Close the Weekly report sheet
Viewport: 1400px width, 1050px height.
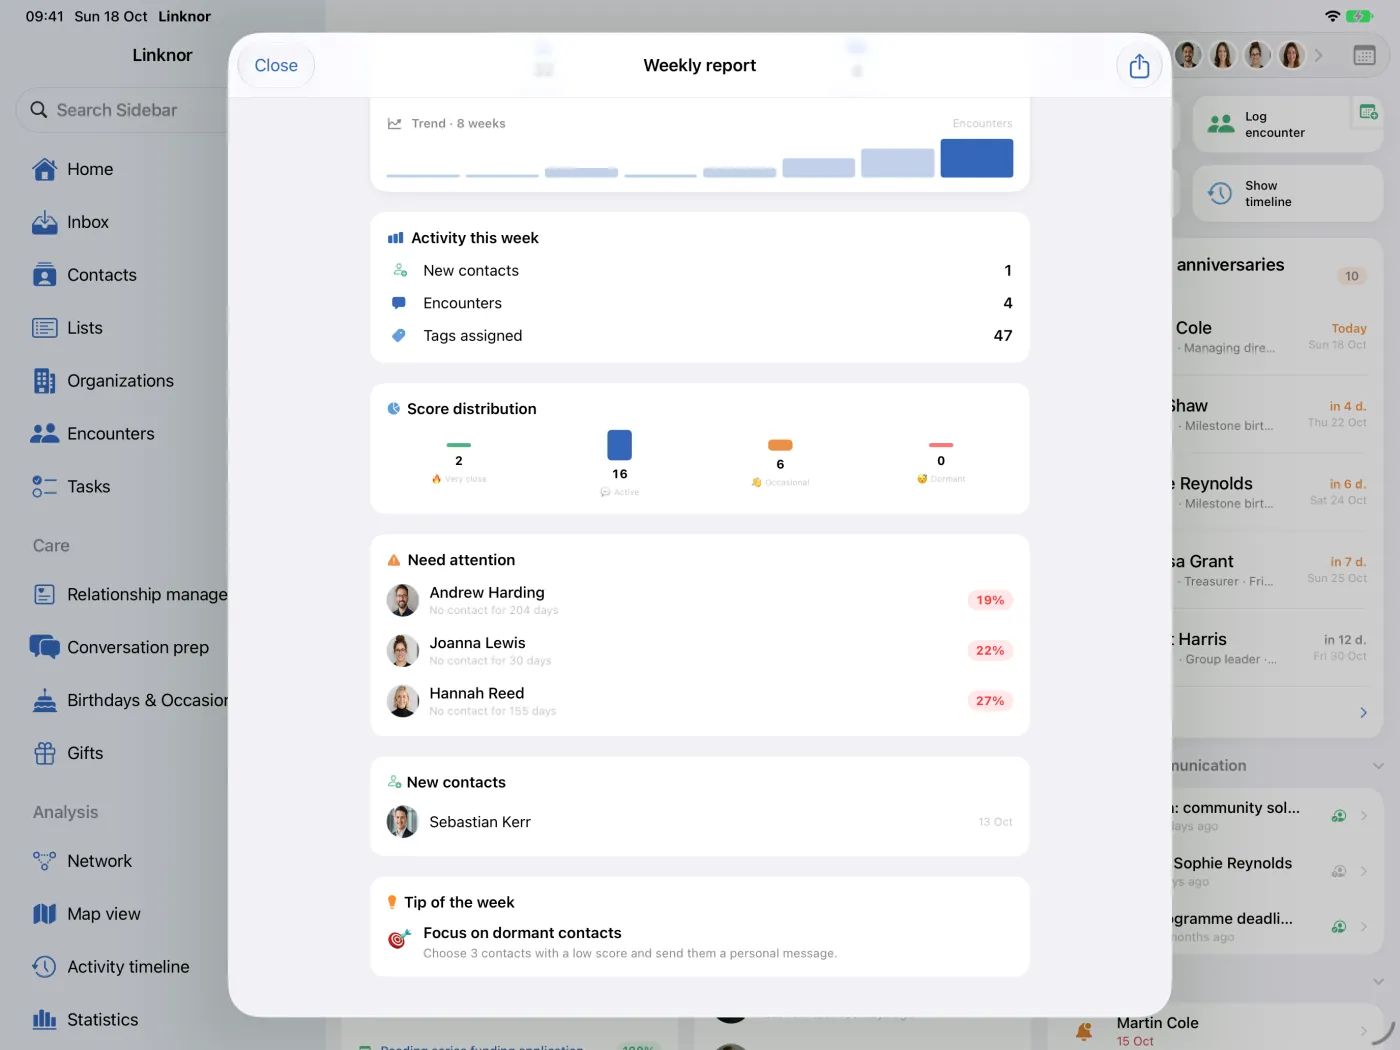point(276,66)
